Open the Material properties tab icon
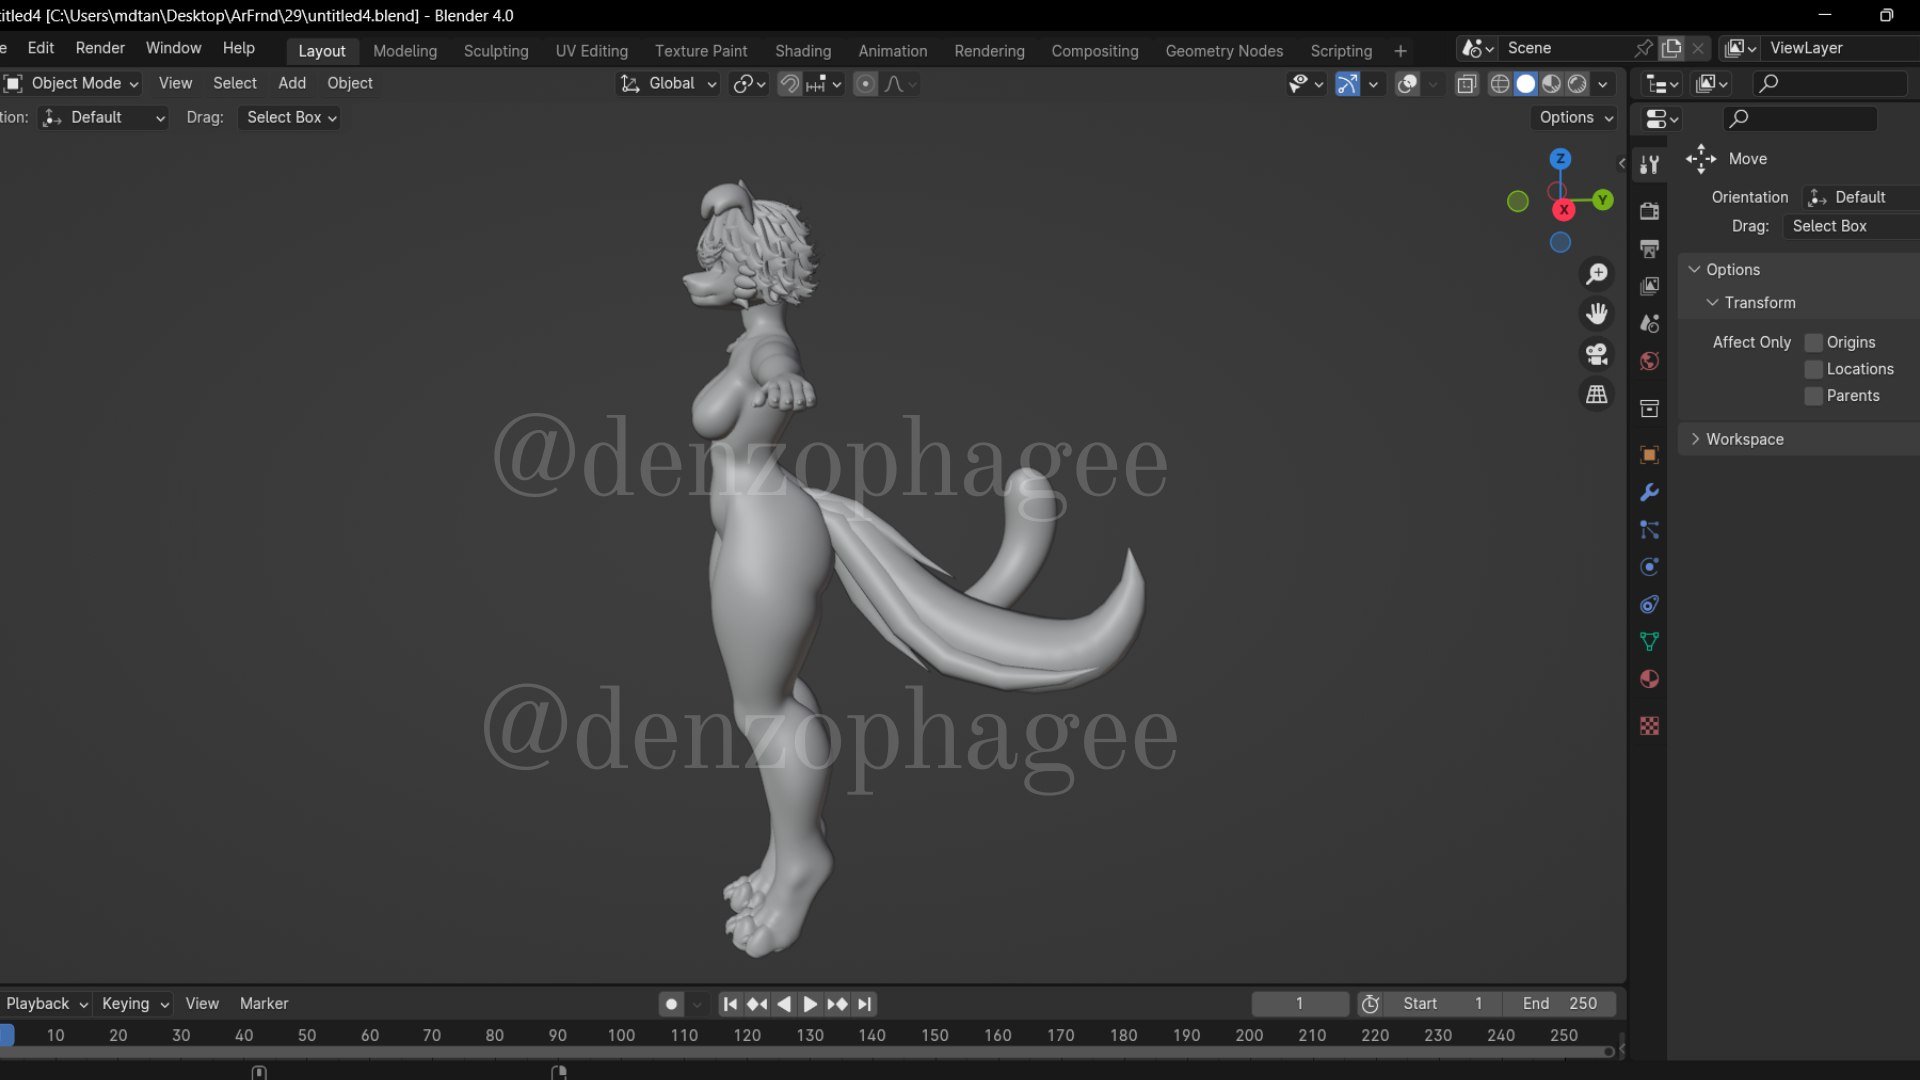The width and height of the screenshot is (1920, 1080). tap(1649, 679)
